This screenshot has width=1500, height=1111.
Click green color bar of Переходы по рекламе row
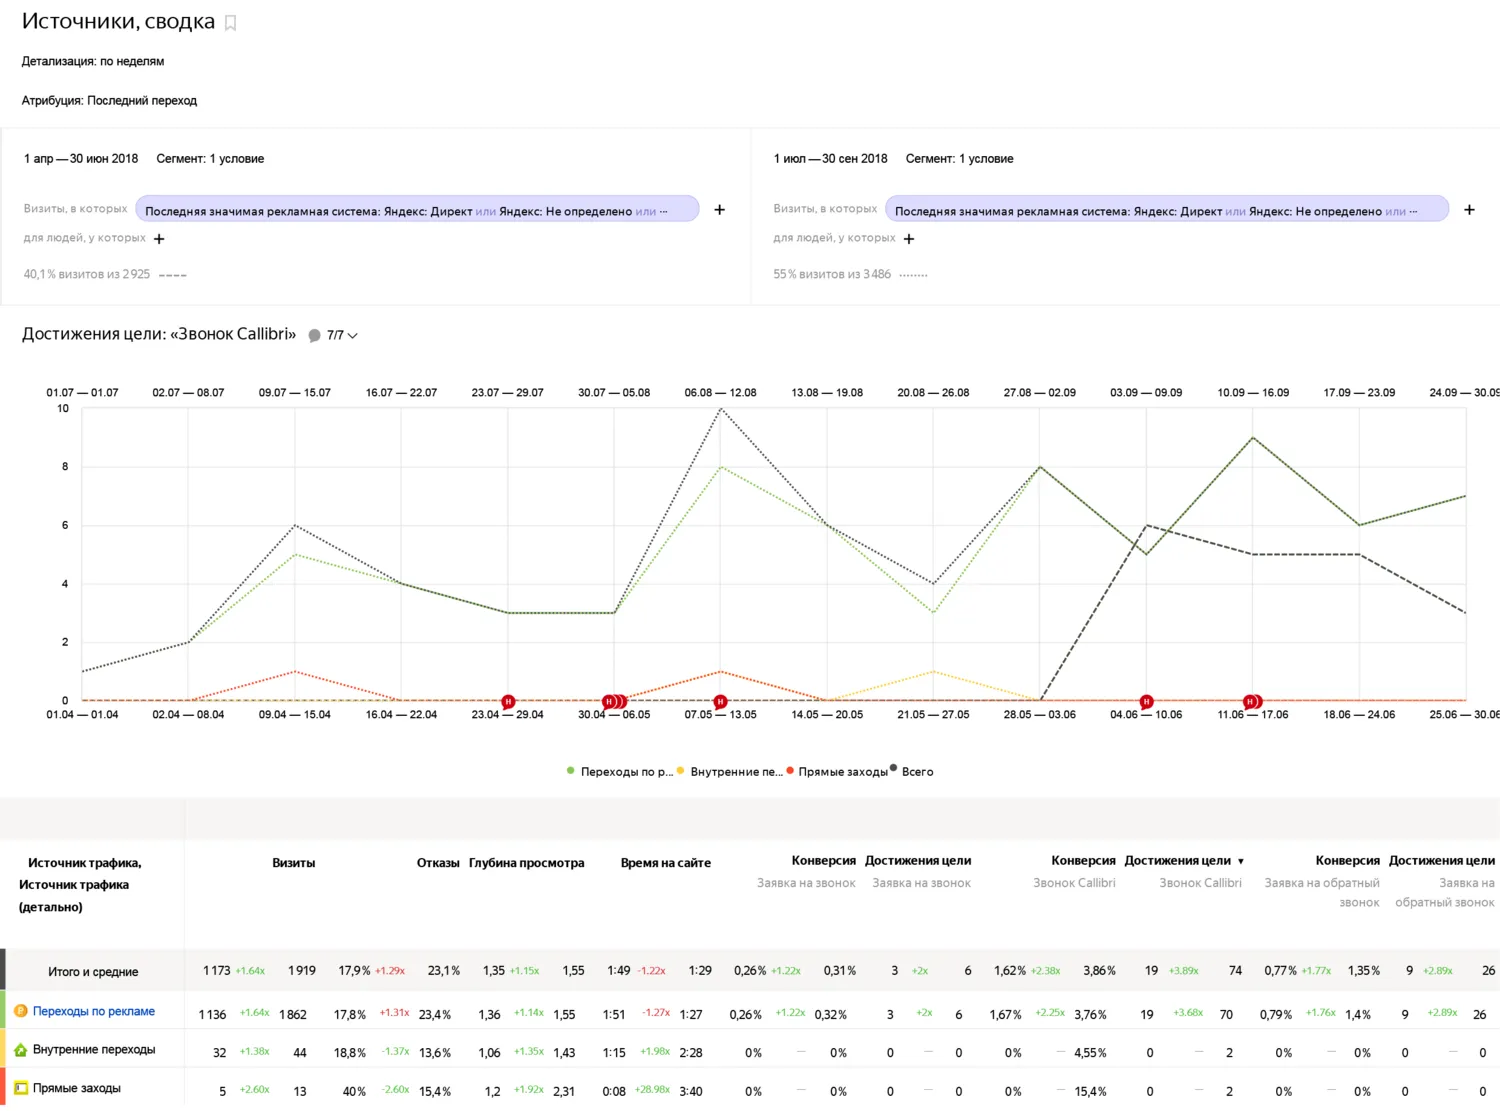(3, 1010)
